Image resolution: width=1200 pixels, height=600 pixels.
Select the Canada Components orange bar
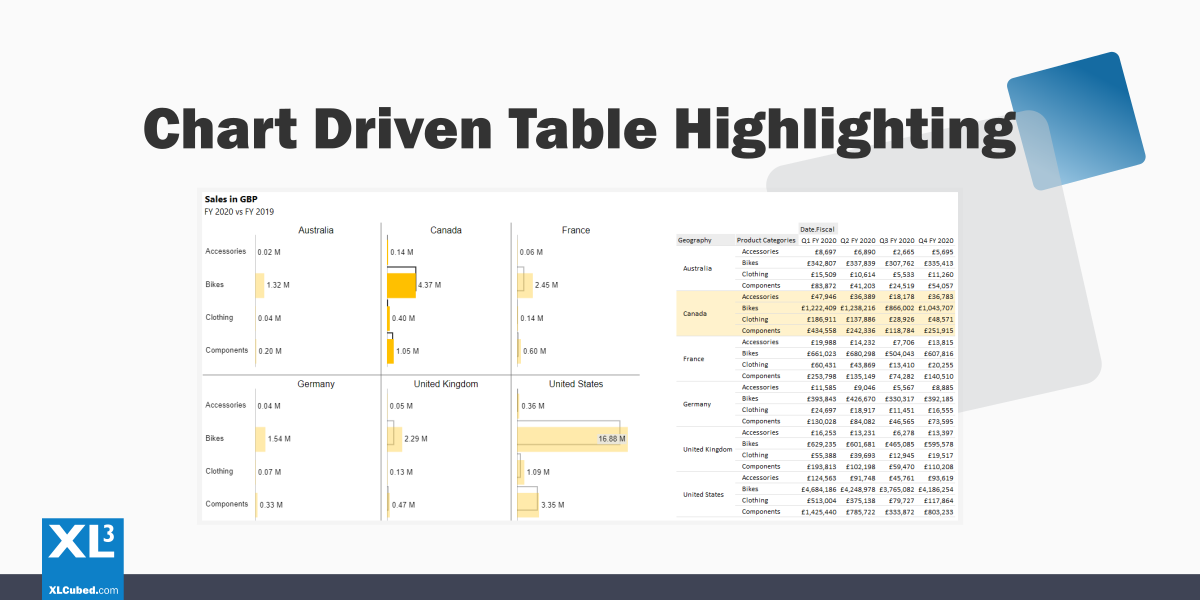click(391, 351)
